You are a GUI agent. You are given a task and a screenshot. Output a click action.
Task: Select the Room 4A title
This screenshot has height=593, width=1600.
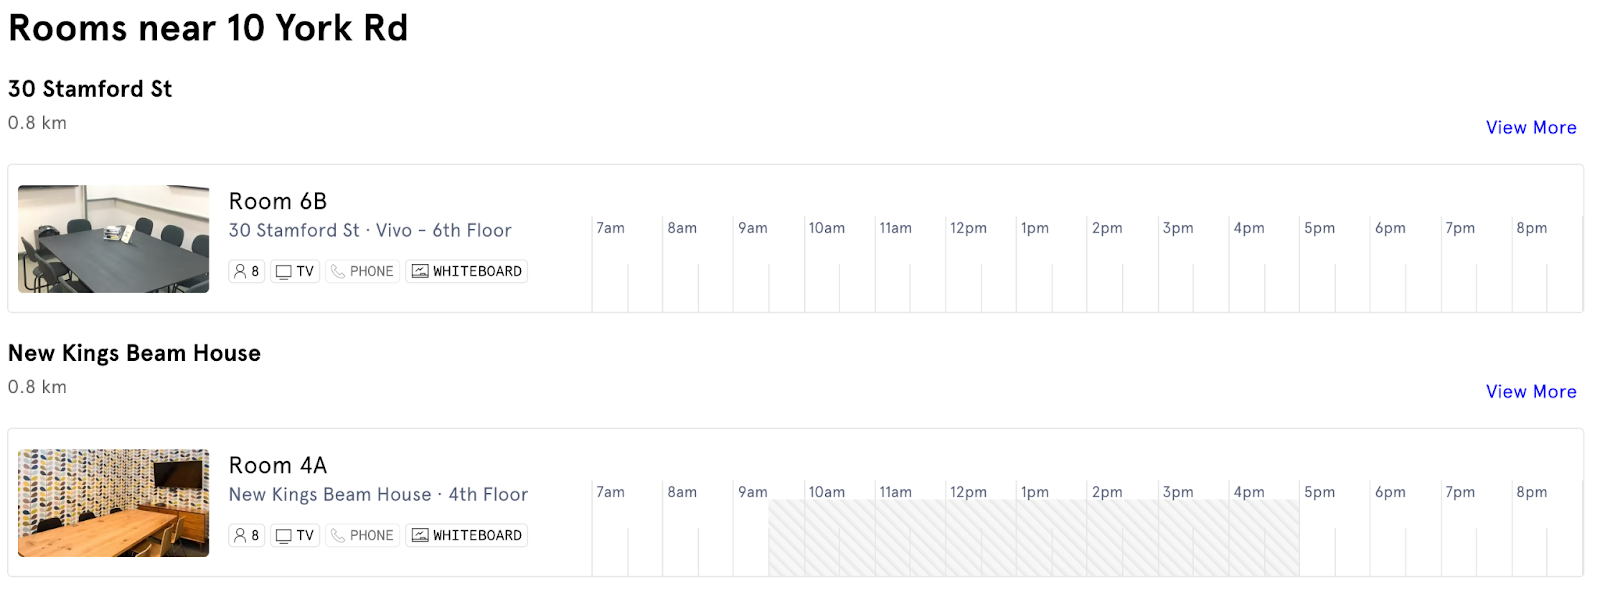pyautogui.click(x=276, y=465)
